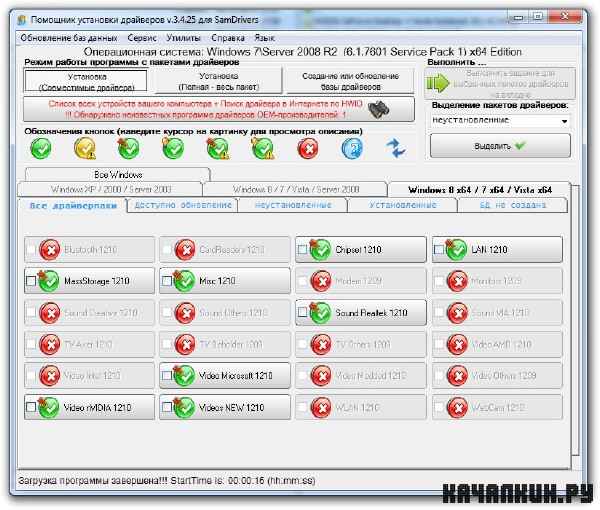Click the green check icon beside LAN 1210
This screenshot has height=510, width=600.
457,250
